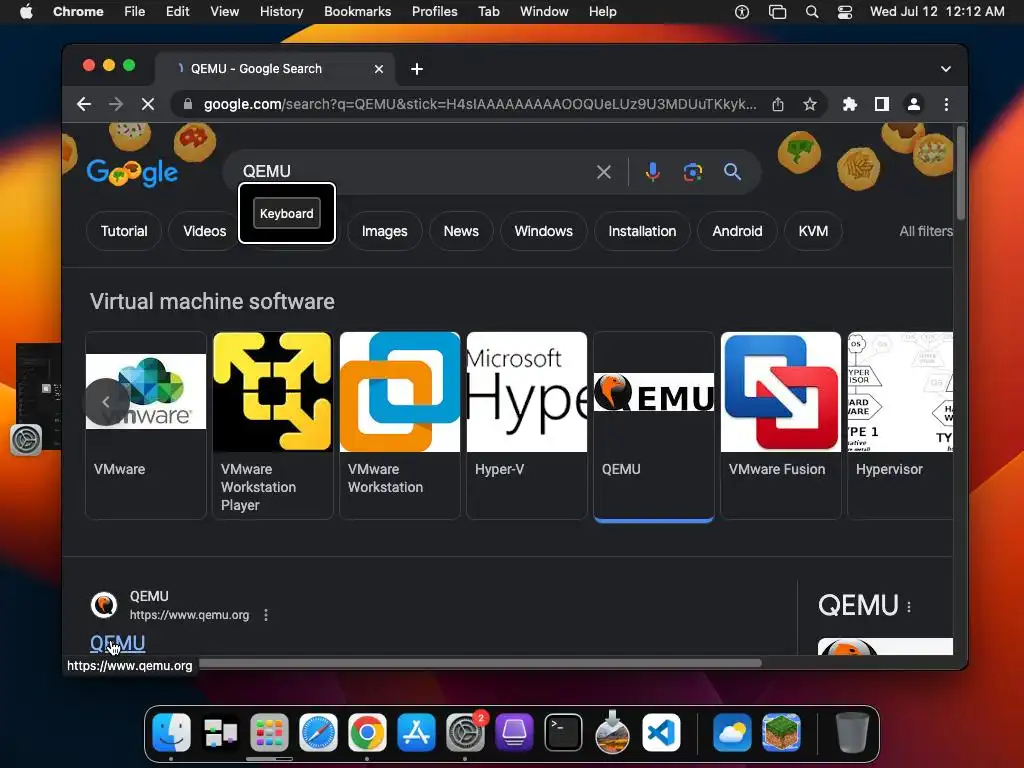1024x768 pixels.
Task: Click the https://www.qemu.org URL text
Action: click(189, 615)
